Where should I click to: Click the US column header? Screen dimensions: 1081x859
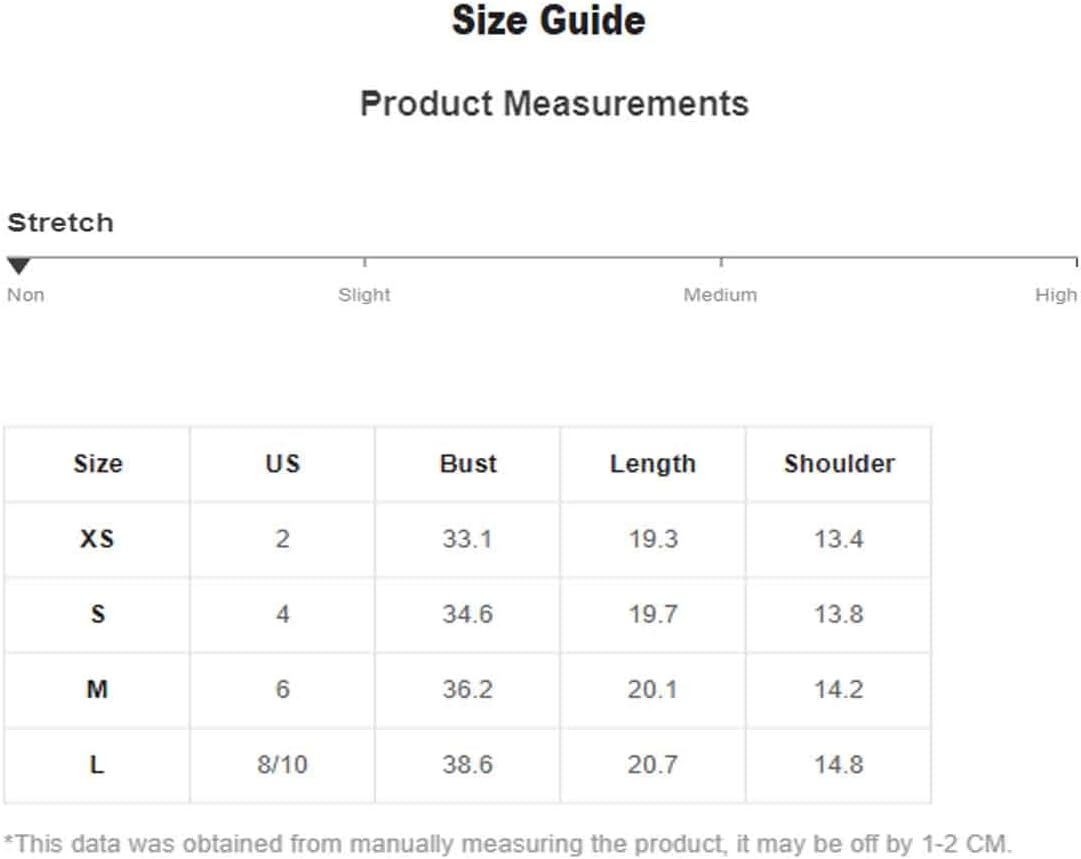coord(283,464)
